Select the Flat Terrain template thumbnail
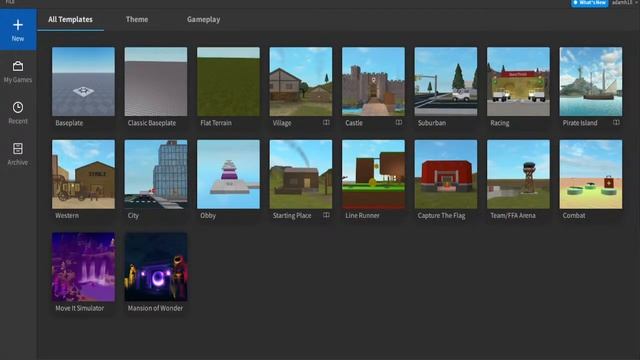The image size is (640, 360). click(228, 82)
